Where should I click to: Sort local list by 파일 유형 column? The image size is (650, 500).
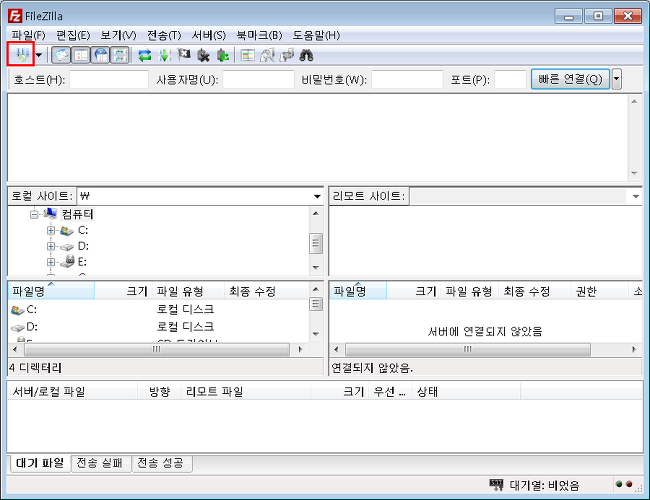188,291
